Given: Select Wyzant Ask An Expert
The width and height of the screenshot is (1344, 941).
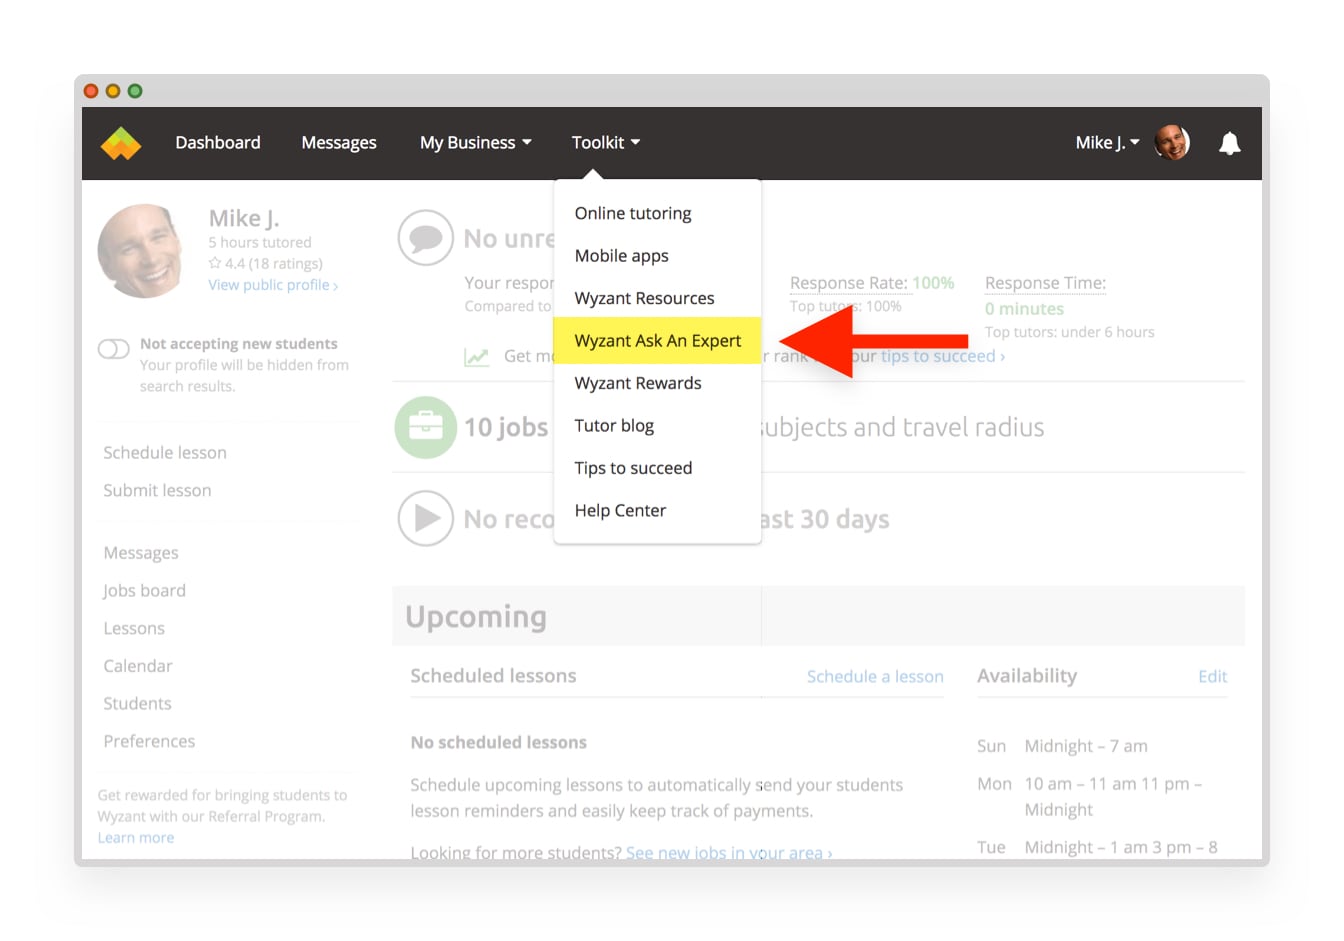Looking at the screenshot, I should pos(657,341).
